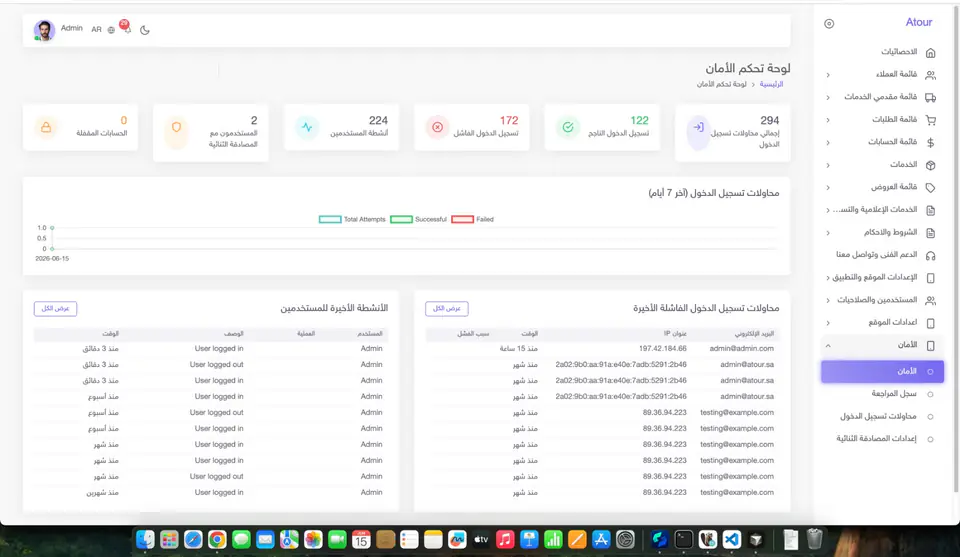Go to الرئيسية breadcrumb link
Screen dimensions: 960x557
point(771,84)
